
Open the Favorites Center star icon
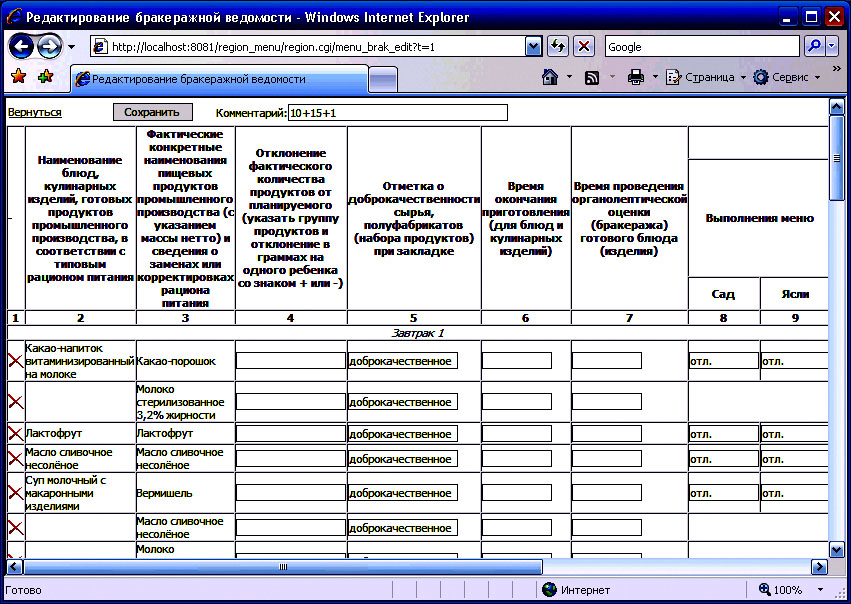tap(18, 77)
